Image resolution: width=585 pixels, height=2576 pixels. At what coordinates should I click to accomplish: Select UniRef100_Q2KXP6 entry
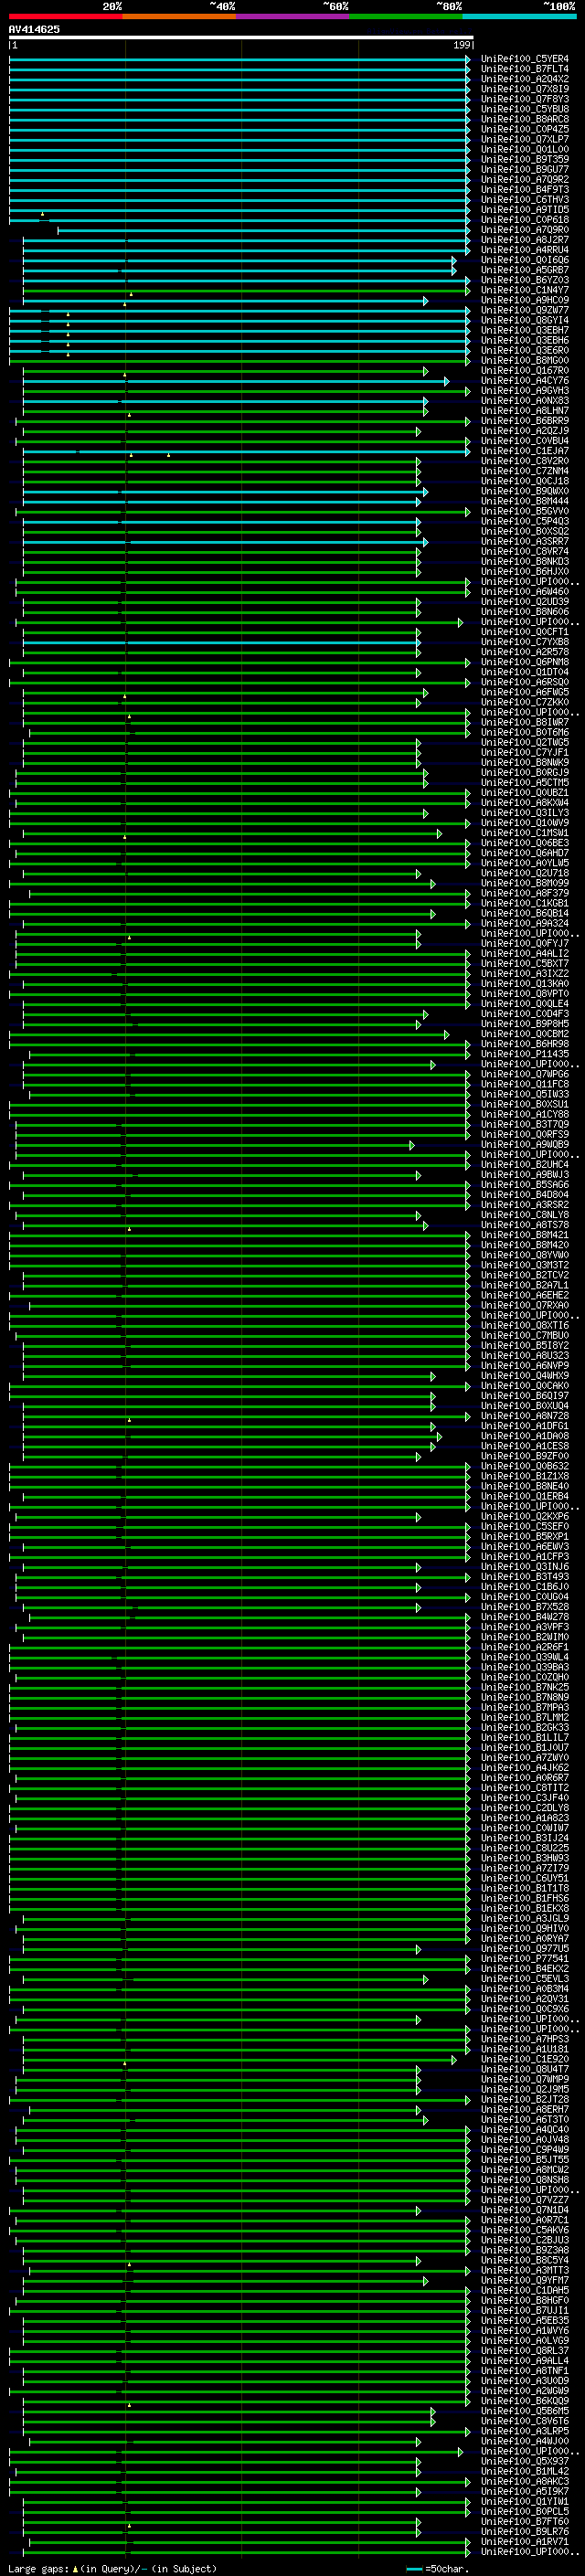(524, 1516)
